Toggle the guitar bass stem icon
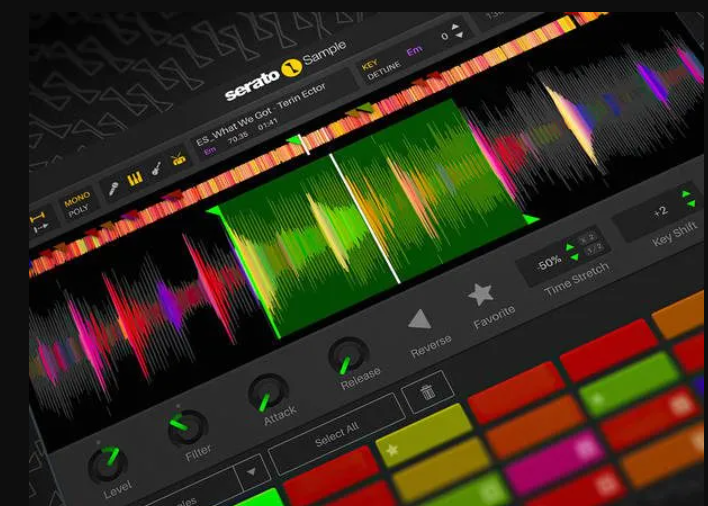708x506 pixels. tap(156, 169)
